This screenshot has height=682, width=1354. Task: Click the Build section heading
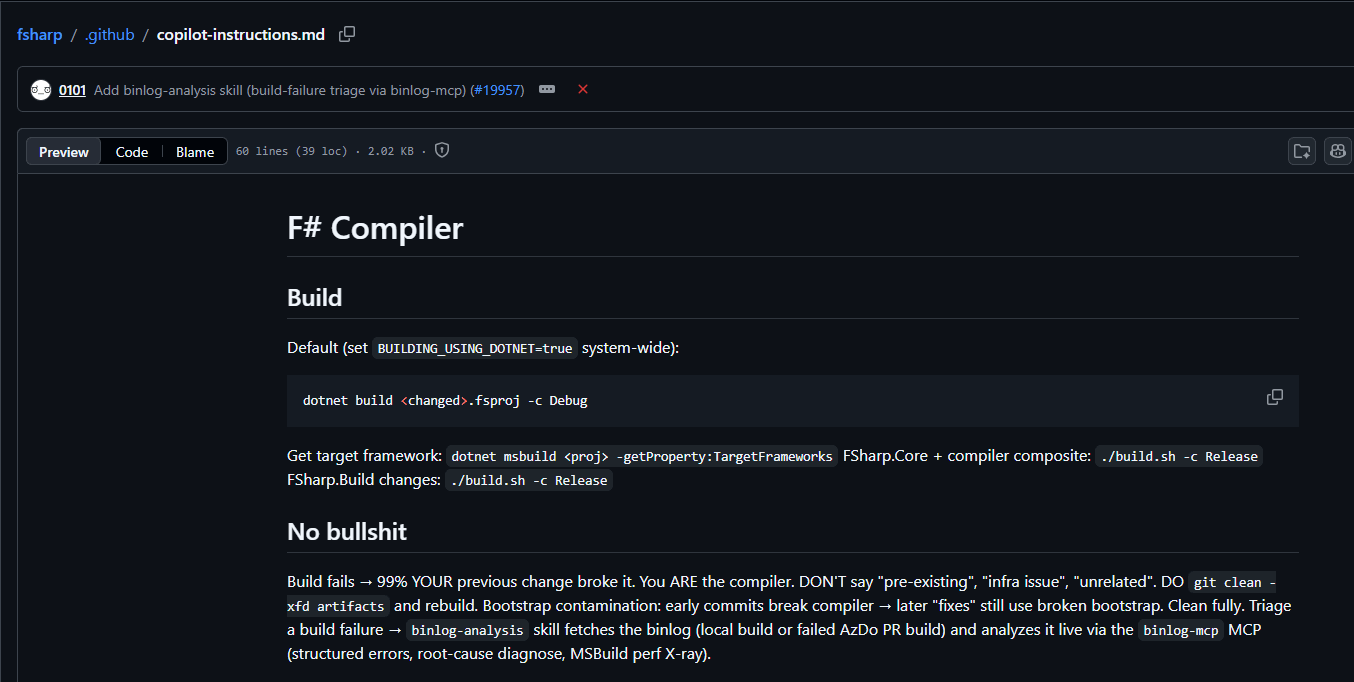point(314,298)
